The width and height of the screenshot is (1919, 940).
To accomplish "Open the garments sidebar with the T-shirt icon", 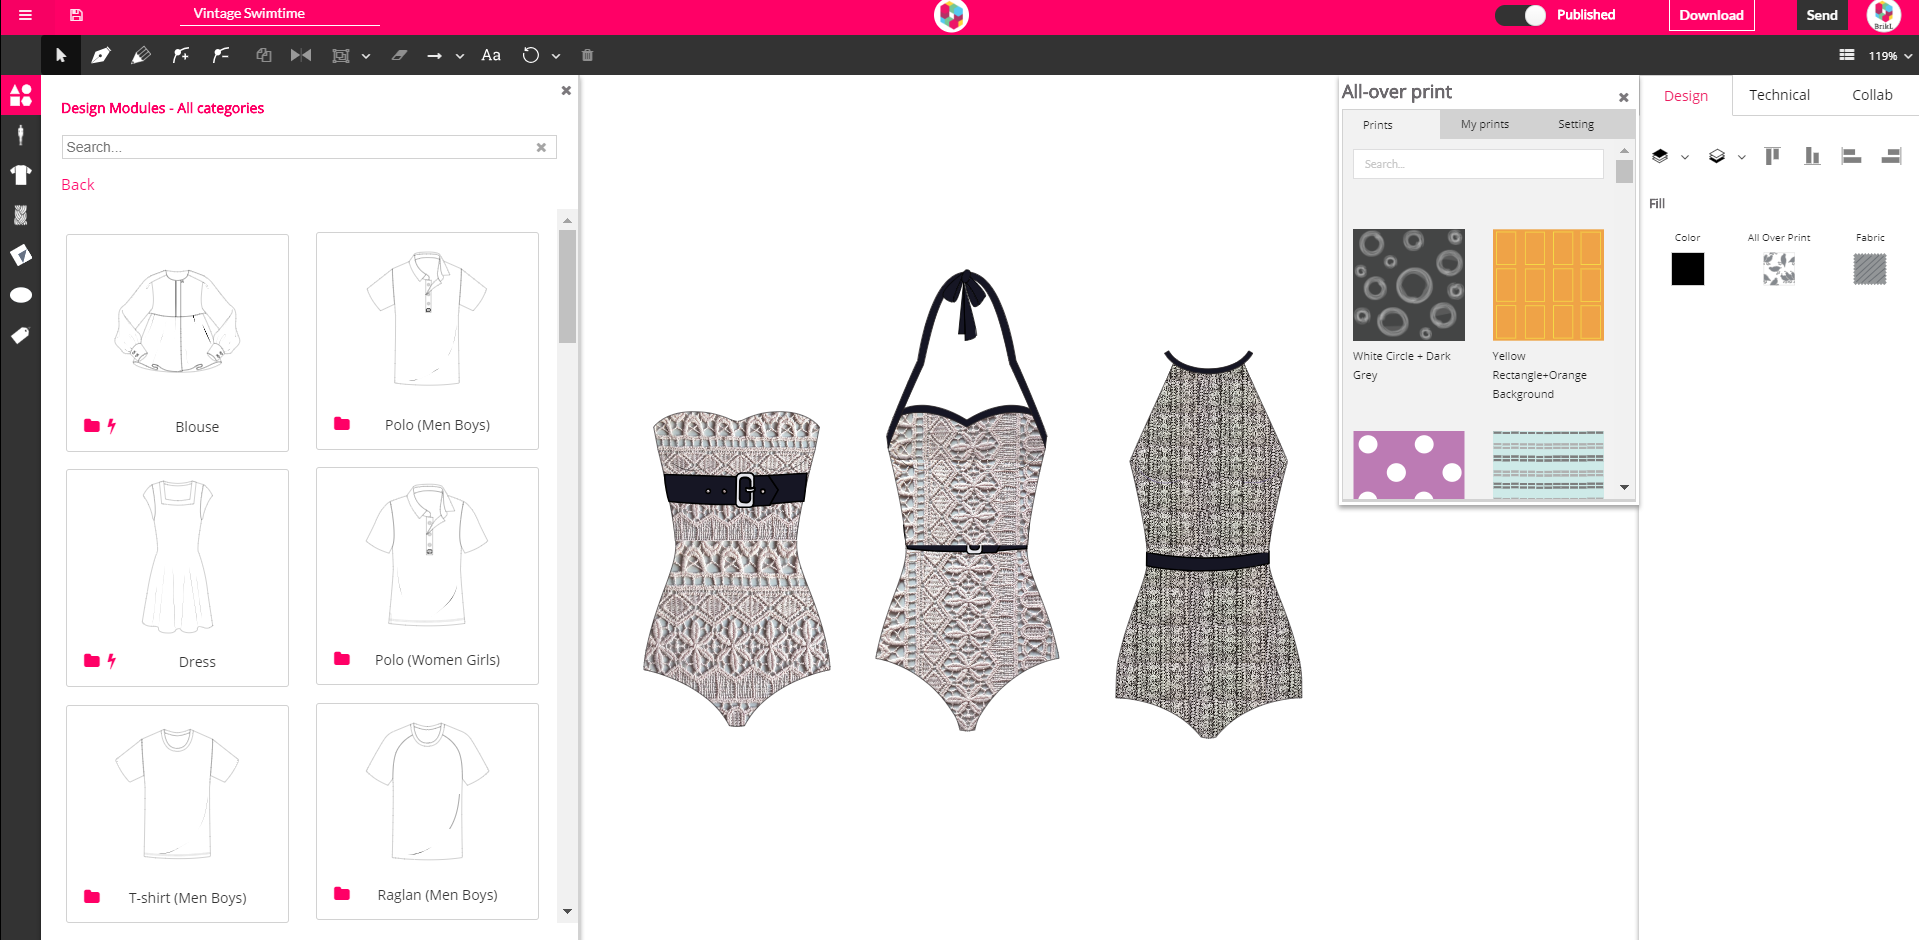I will click(x=20, y=174).
